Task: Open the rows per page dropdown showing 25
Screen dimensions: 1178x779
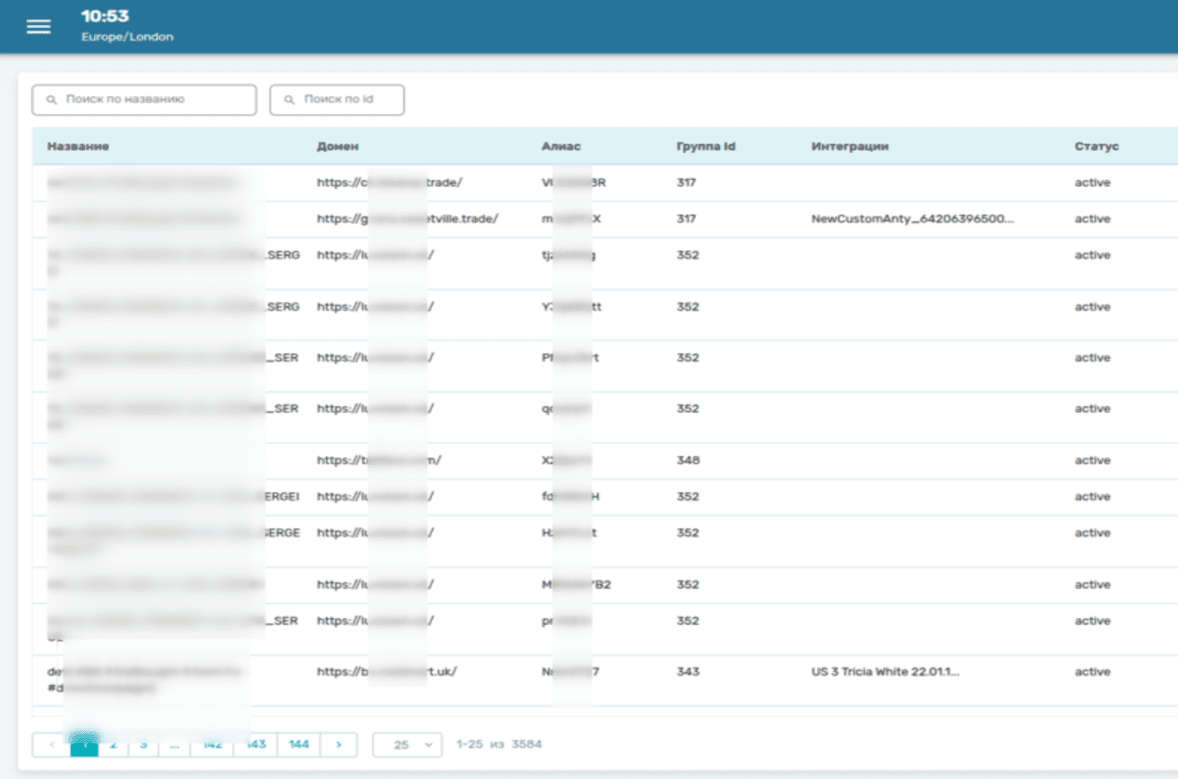Action: pyautogui.click(x=407, y=745)
